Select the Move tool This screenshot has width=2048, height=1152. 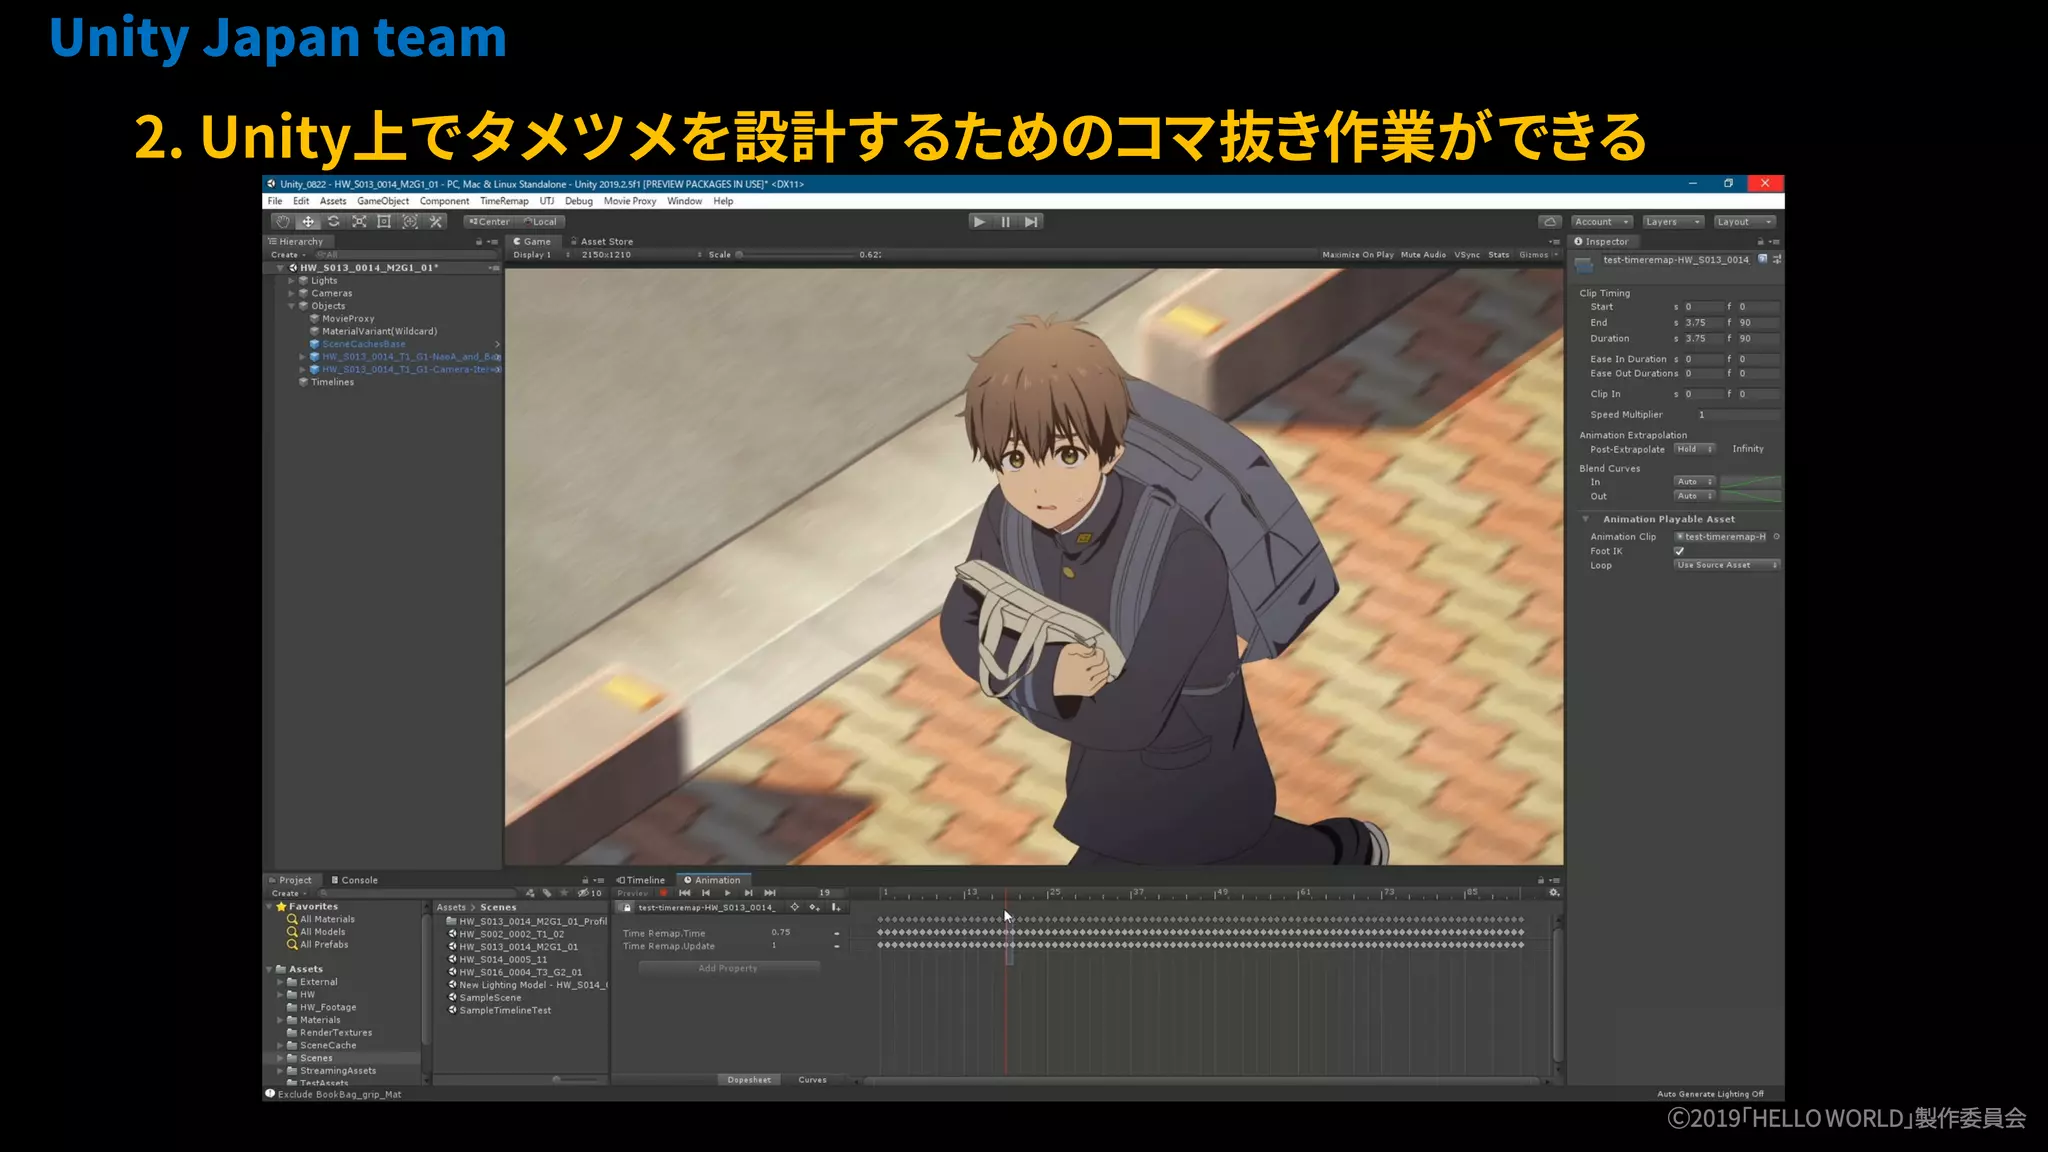pos(308,222)
